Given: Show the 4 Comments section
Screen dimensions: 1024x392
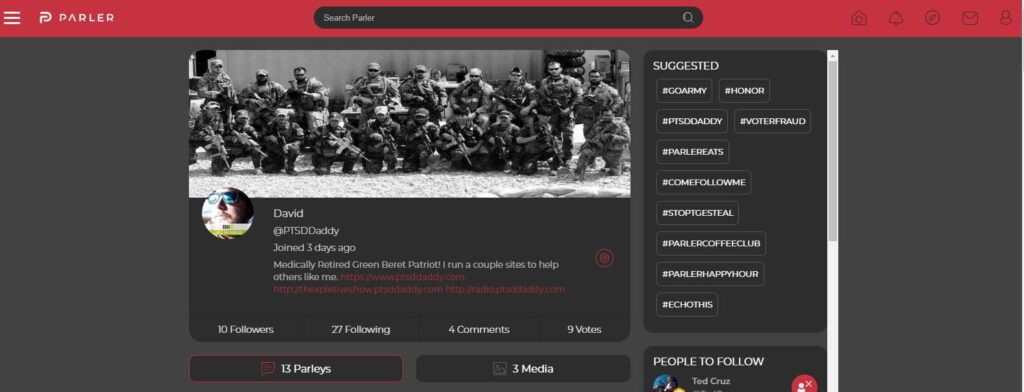Looking at the screenshot, I should coord(479,329).
